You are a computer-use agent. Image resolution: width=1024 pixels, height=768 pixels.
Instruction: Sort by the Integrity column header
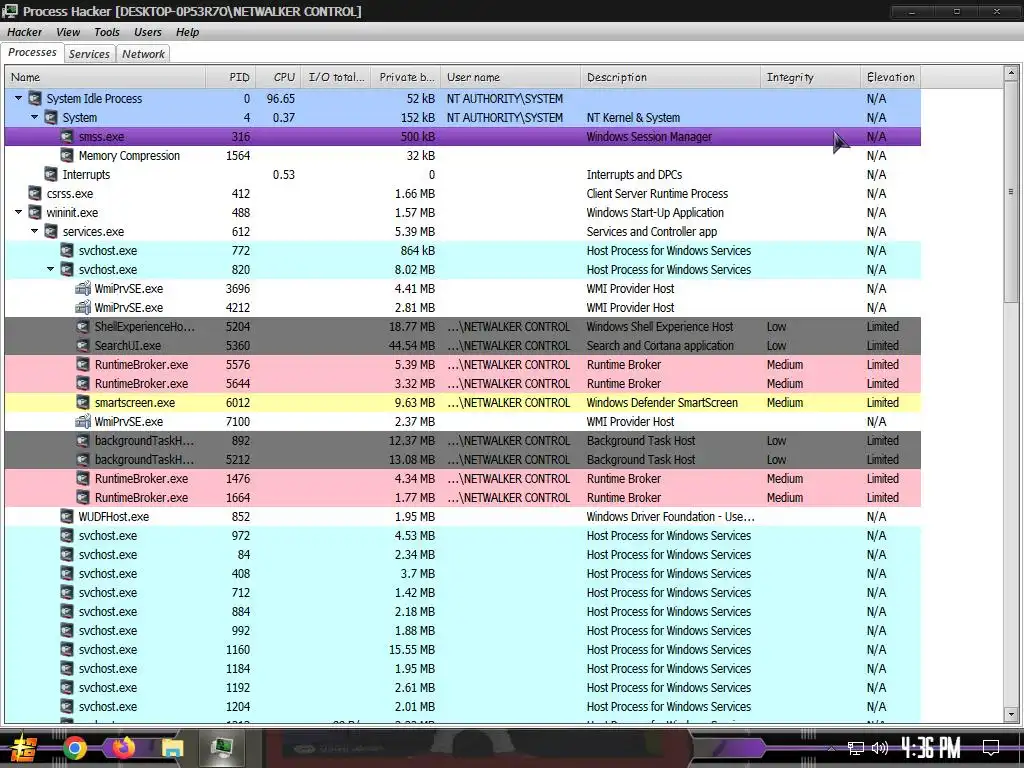(810, 77)
